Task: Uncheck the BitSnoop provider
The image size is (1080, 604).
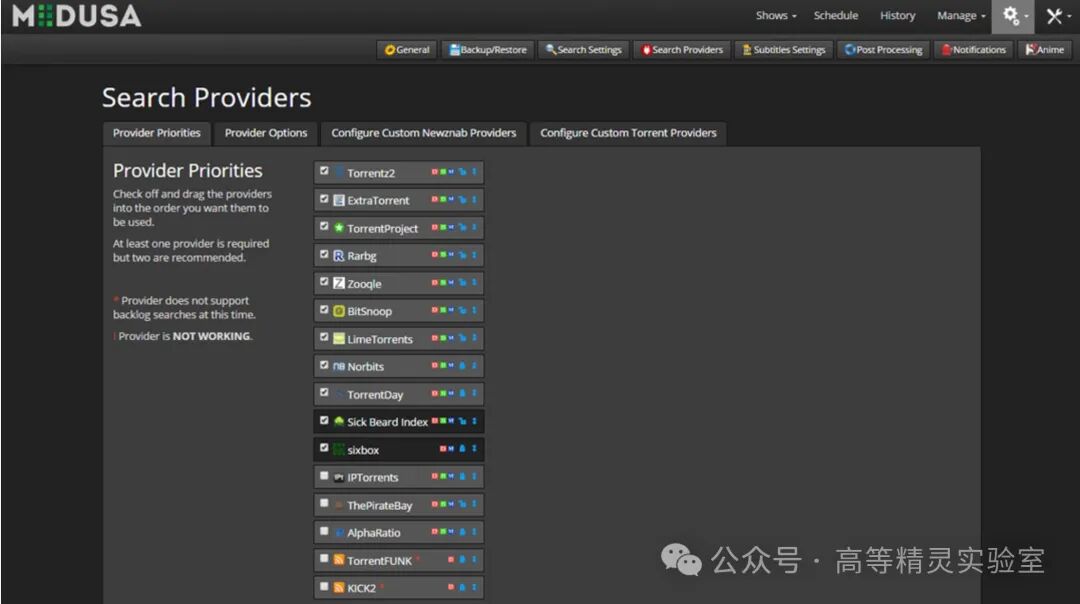Action: 324,310
